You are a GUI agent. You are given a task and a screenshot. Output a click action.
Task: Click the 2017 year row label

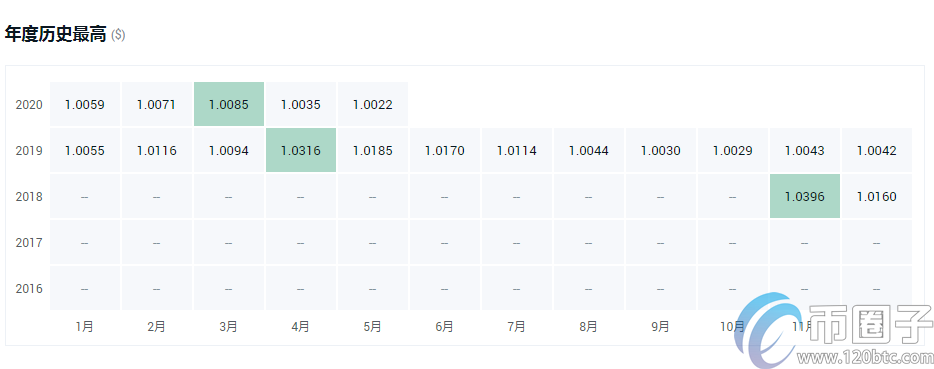pyautogui.click(x=29, y=243)
